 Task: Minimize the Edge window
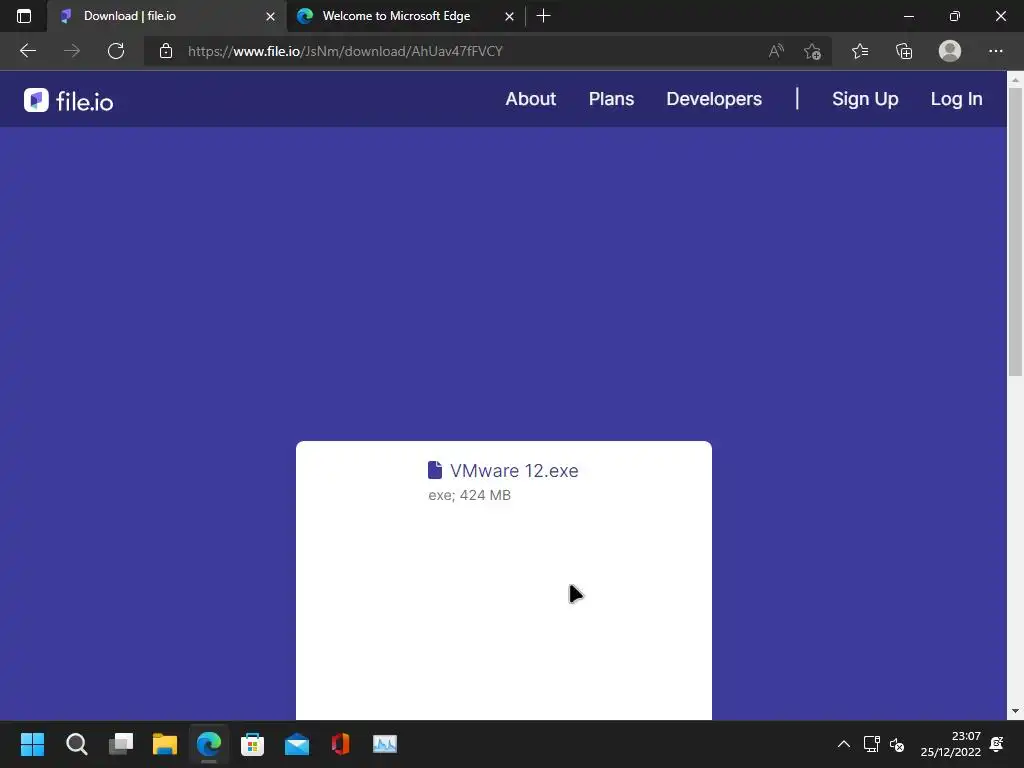click(908, 16)
